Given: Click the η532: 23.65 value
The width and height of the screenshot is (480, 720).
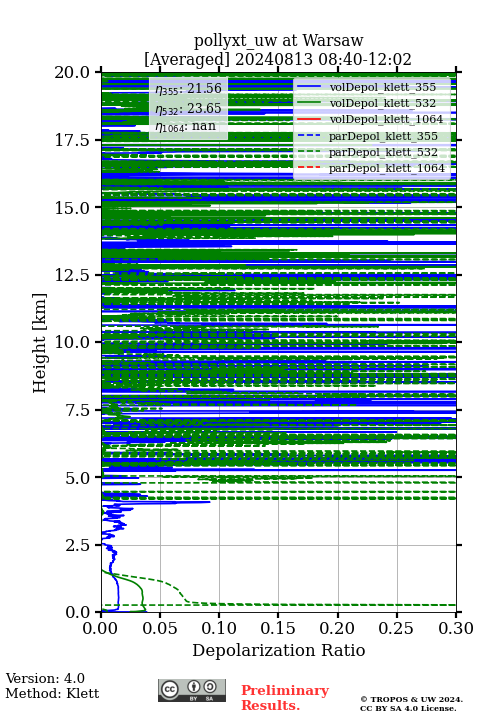Looking at the screenshot, I should click(x=188, y=108).
